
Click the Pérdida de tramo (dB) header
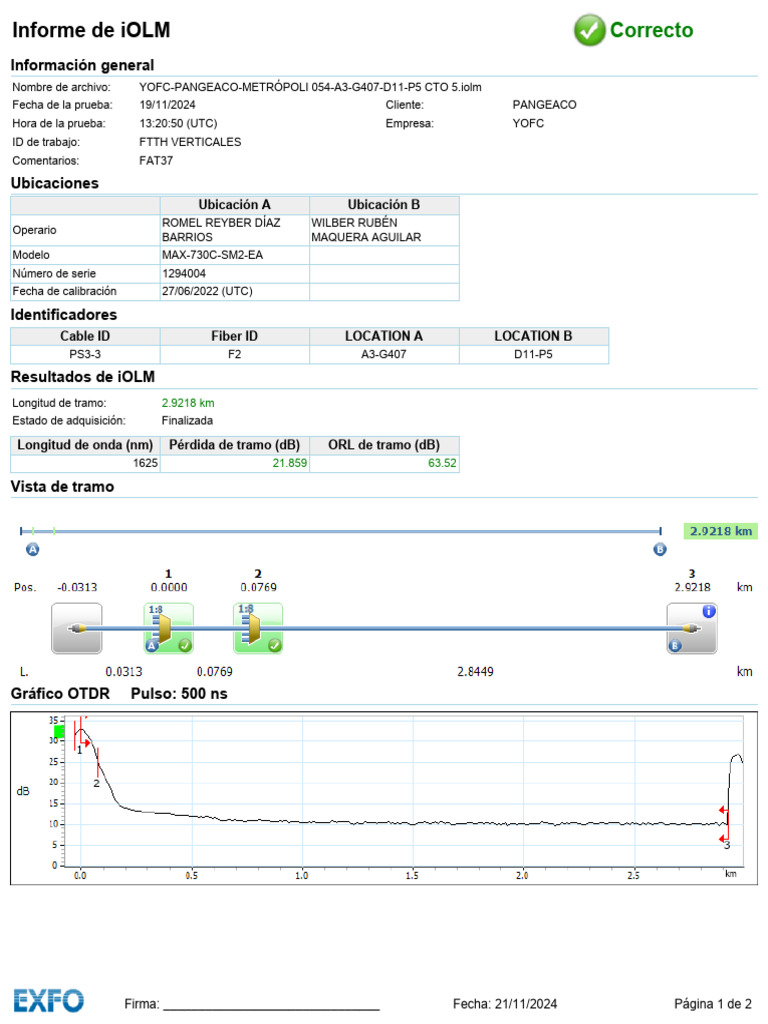234,445
